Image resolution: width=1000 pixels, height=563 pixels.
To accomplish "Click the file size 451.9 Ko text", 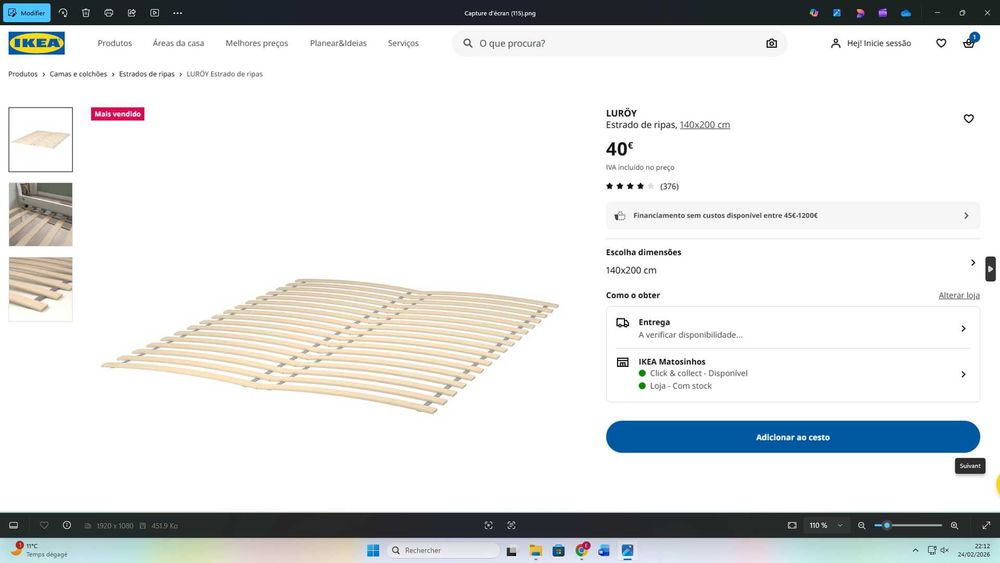I will pyautogui.click(x=165, y=526).
